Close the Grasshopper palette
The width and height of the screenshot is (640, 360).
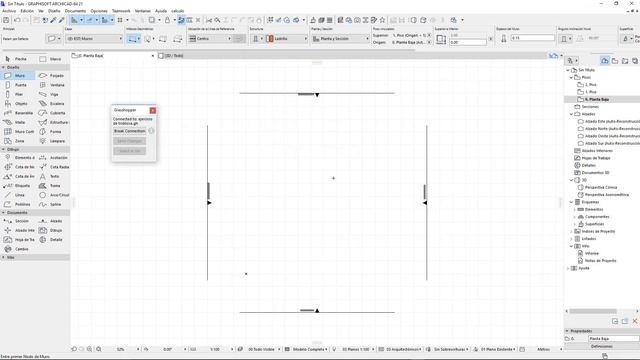(153, 111)
